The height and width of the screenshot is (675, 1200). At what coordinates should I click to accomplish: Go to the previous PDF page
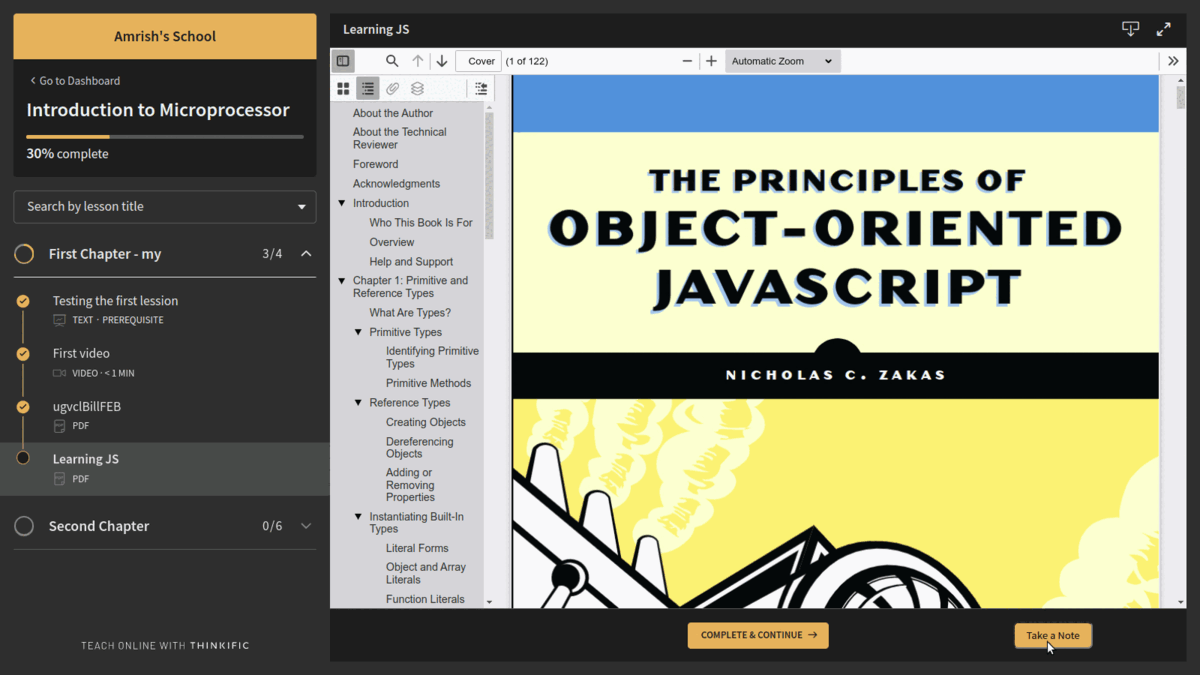pos(418,61)
